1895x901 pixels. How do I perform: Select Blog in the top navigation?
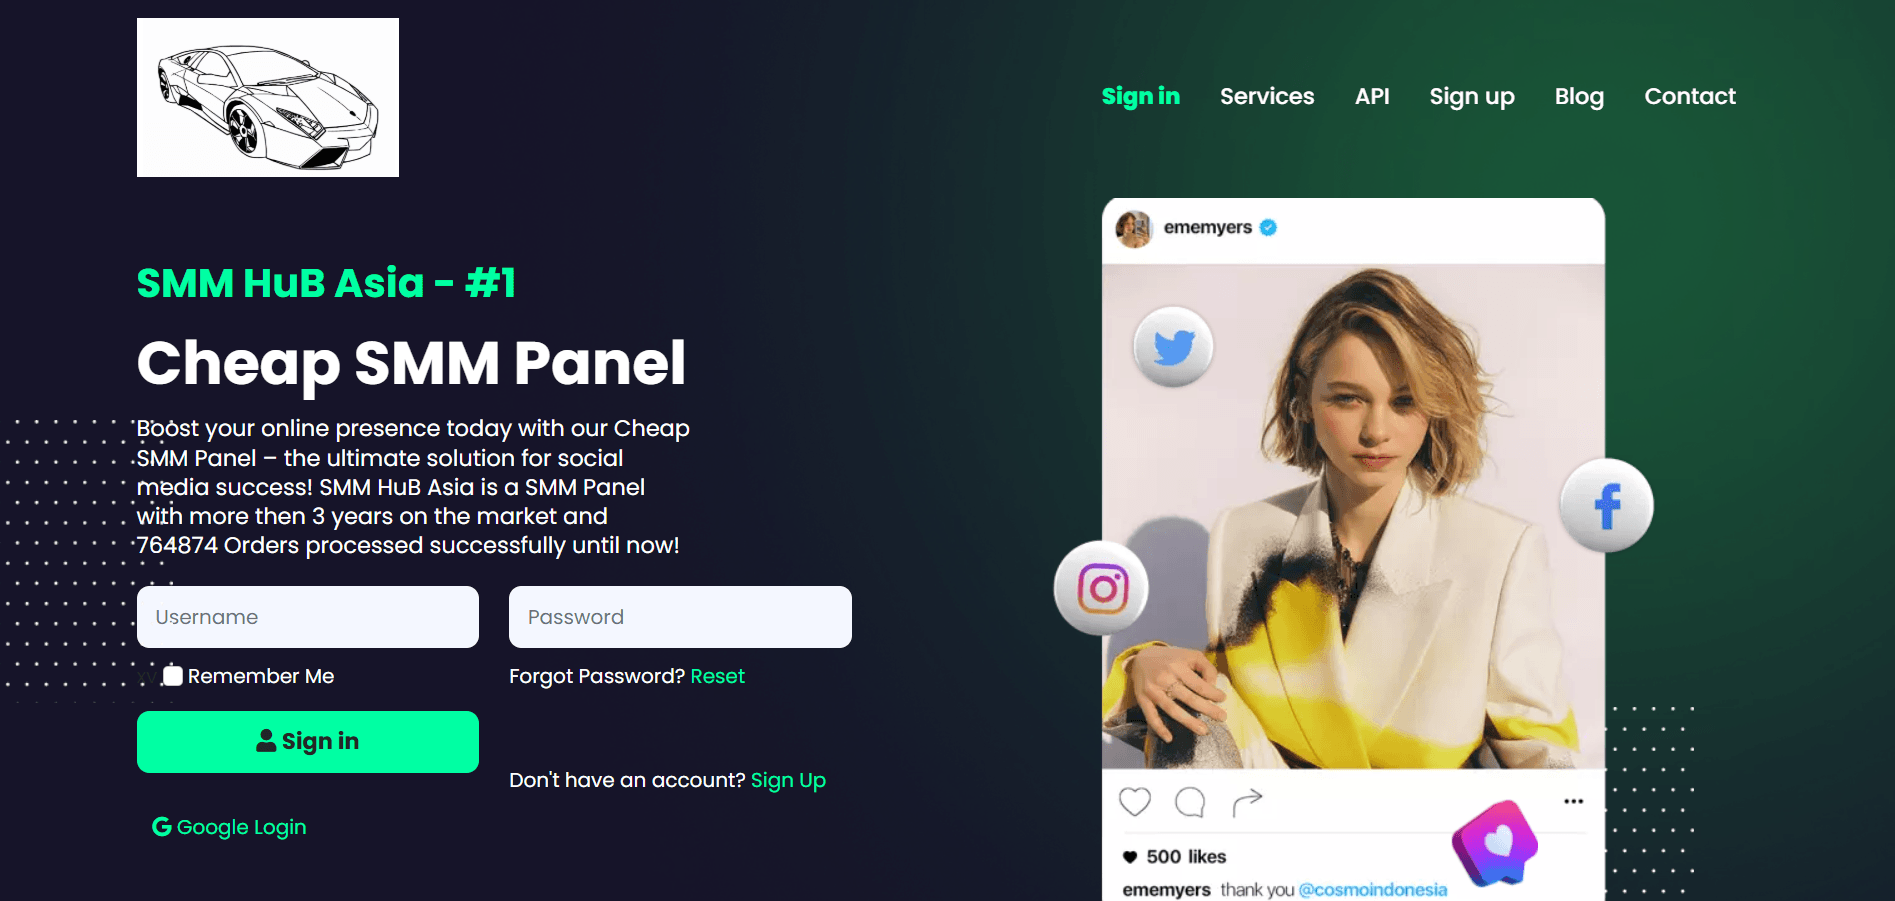click(1579, 96)
